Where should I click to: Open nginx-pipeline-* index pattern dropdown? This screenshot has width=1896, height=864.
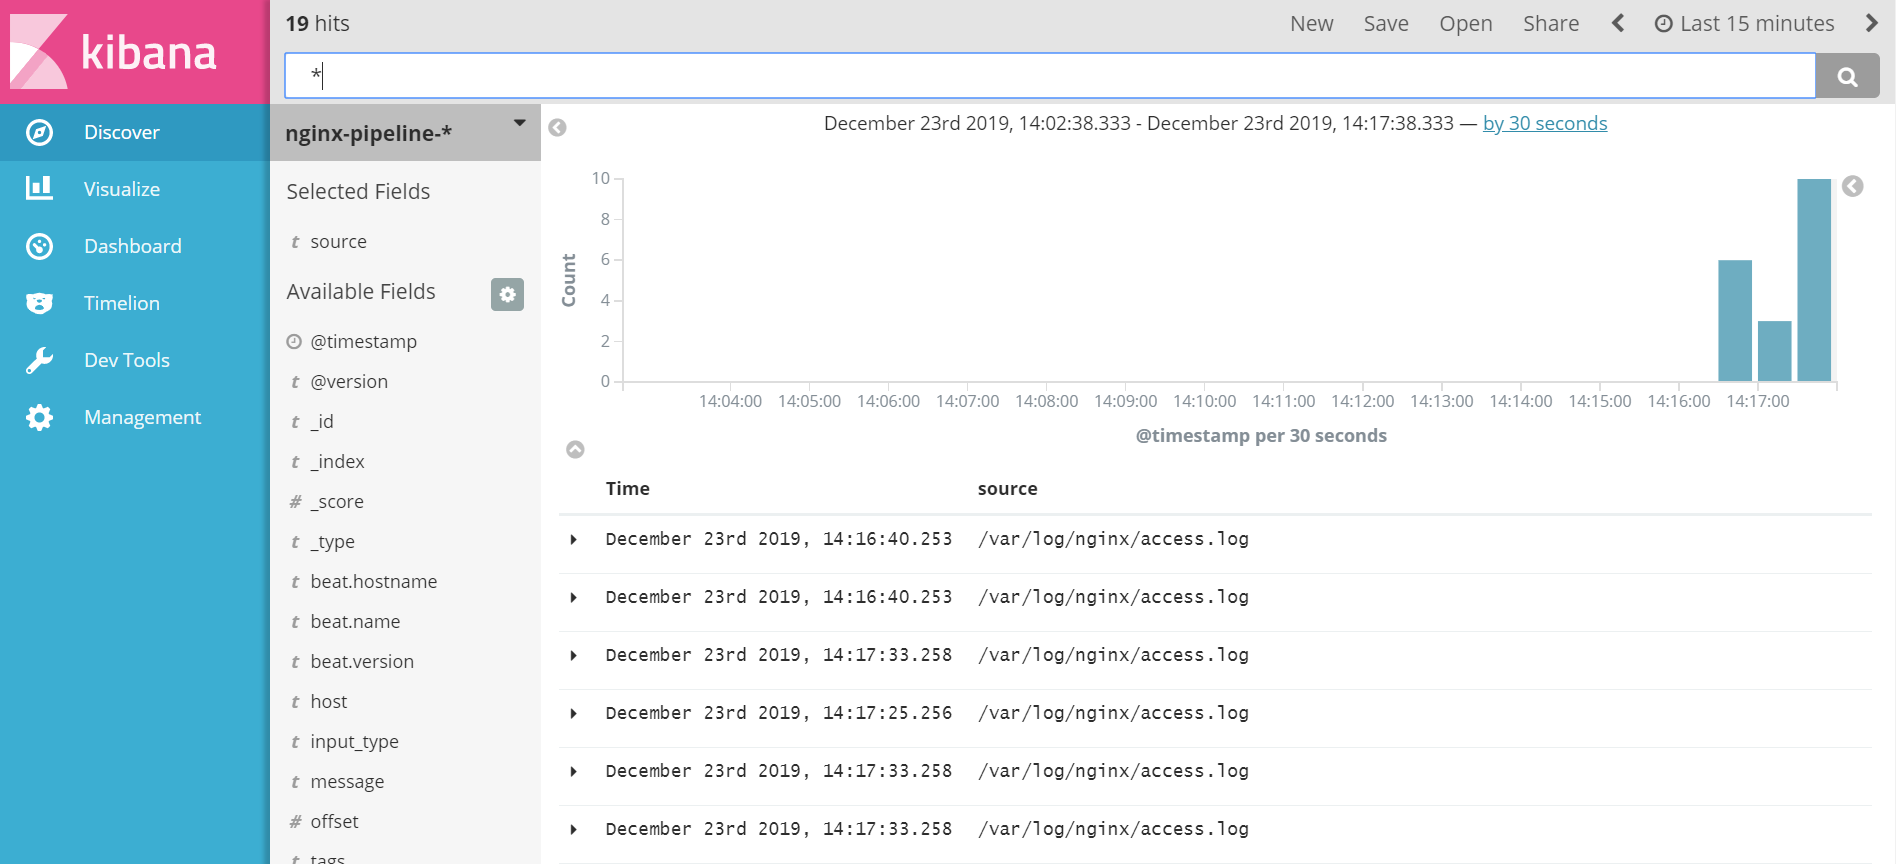(519, 123)
